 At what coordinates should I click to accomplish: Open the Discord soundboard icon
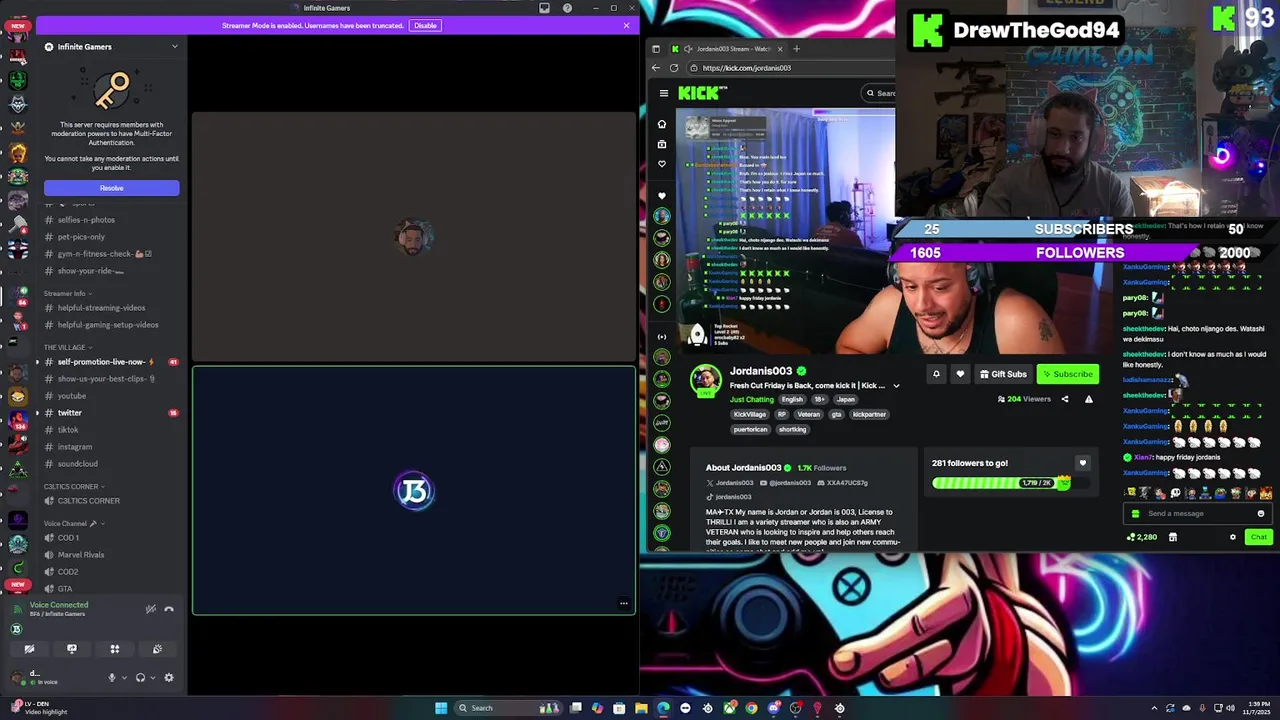pos(157,649)
